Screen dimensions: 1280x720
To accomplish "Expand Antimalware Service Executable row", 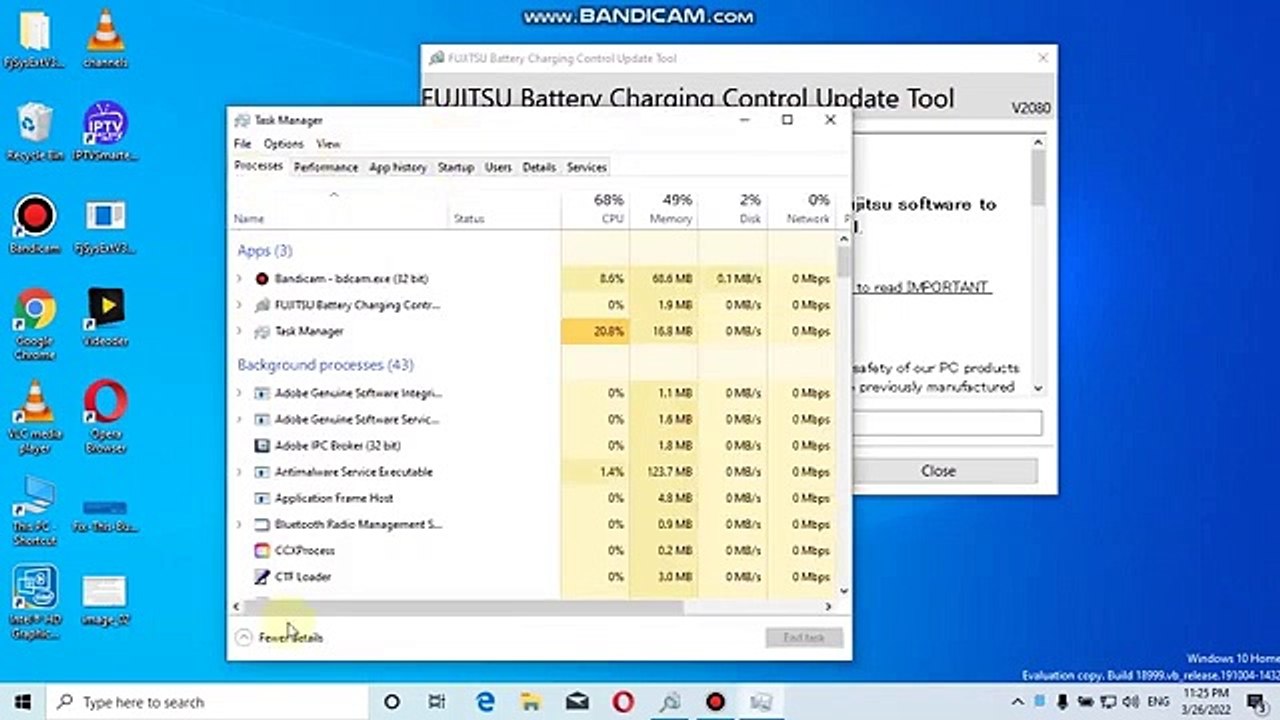I will (x=239, y=472).
